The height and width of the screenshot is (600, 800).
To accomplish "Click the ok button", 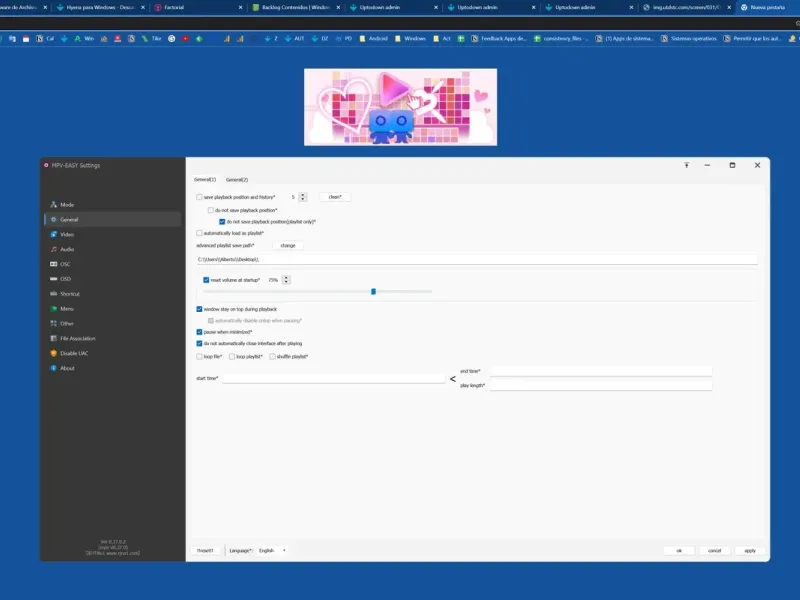I will (679, 551).
